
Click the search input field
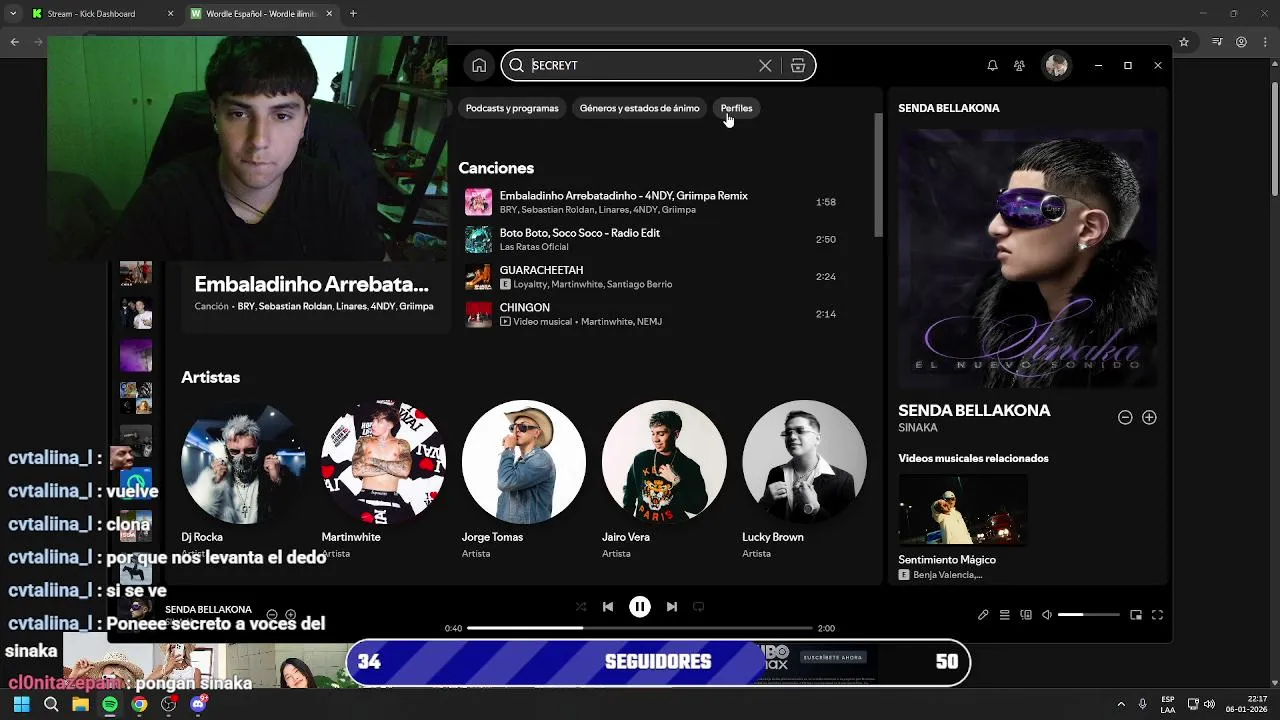click(640, 65)
